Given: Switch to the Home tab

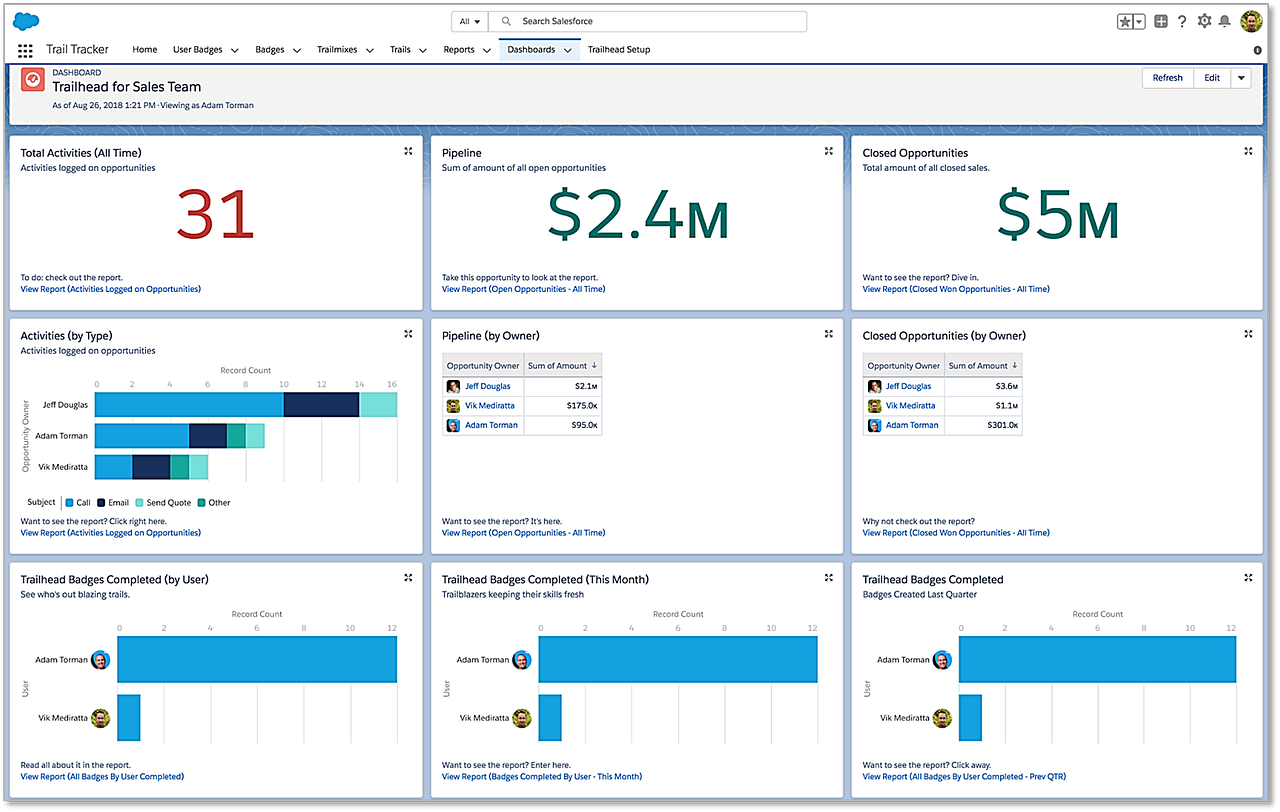Looking at the screenshot, I should [144, 49].
